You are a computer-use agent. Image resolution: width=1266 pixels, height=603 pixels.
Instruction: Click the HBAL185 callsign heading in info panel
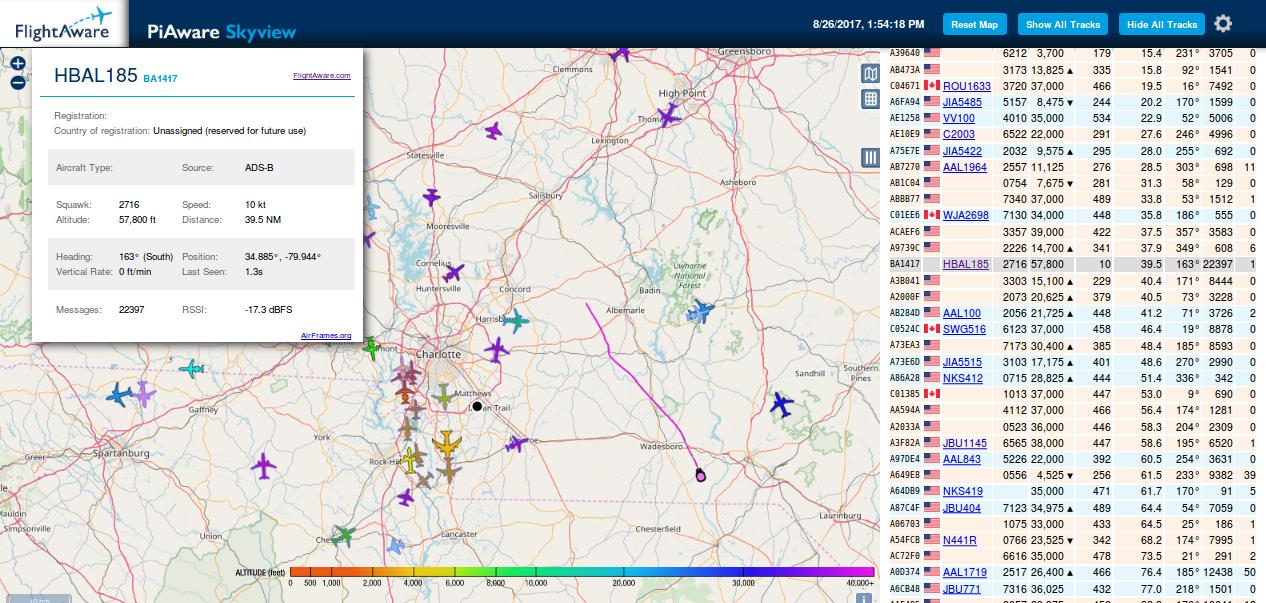95,75
